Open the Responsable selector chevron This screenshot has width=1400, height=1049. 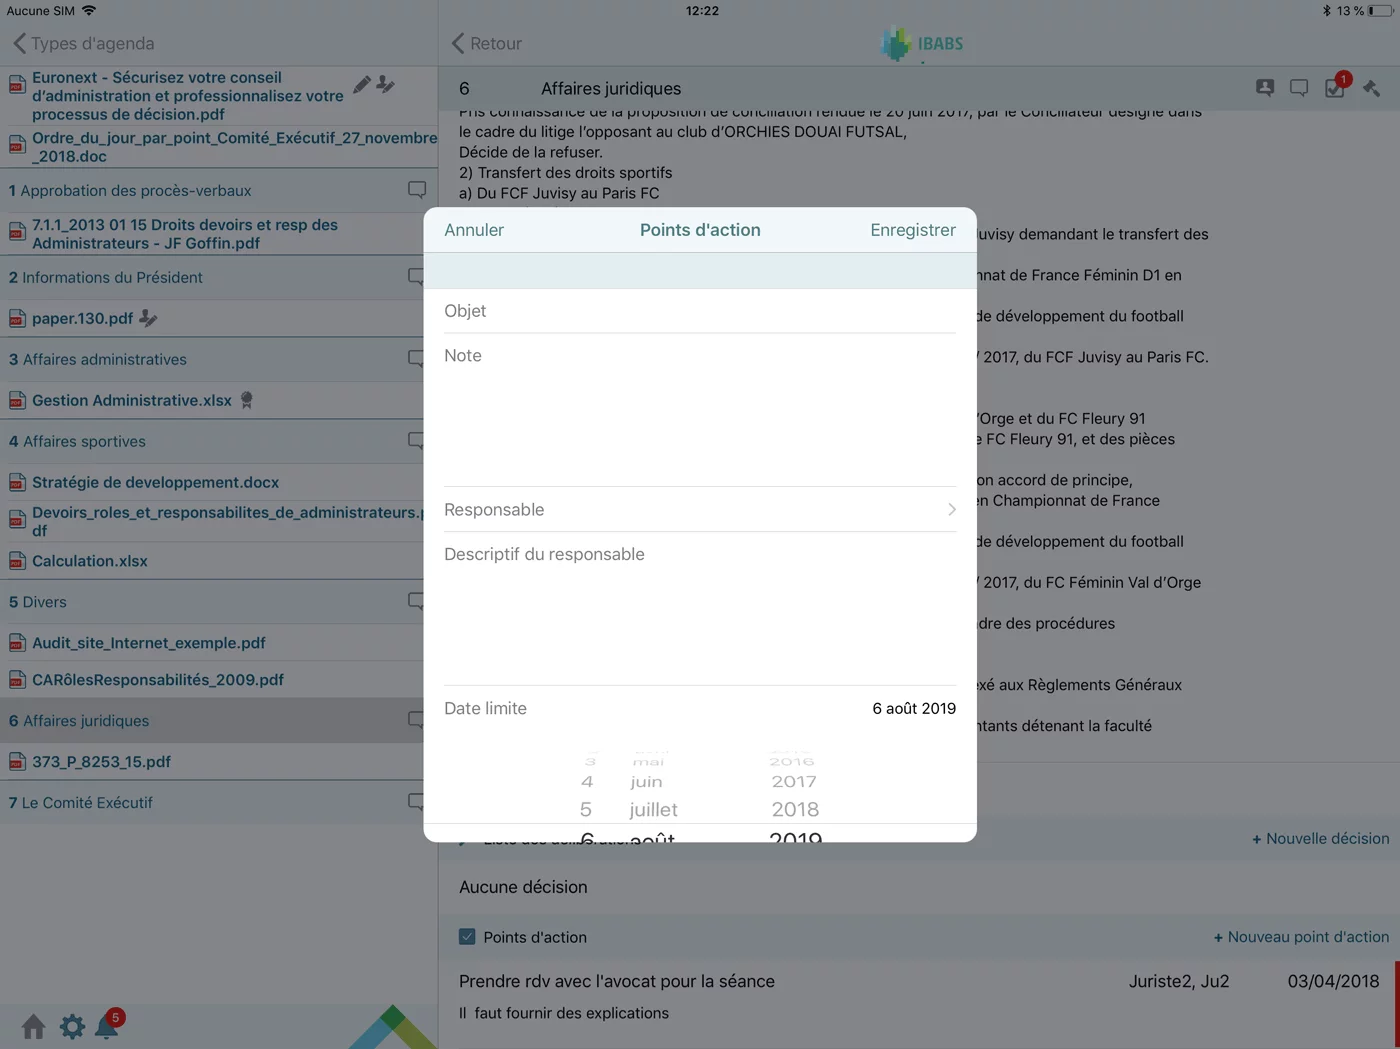[x=951, y=510]
